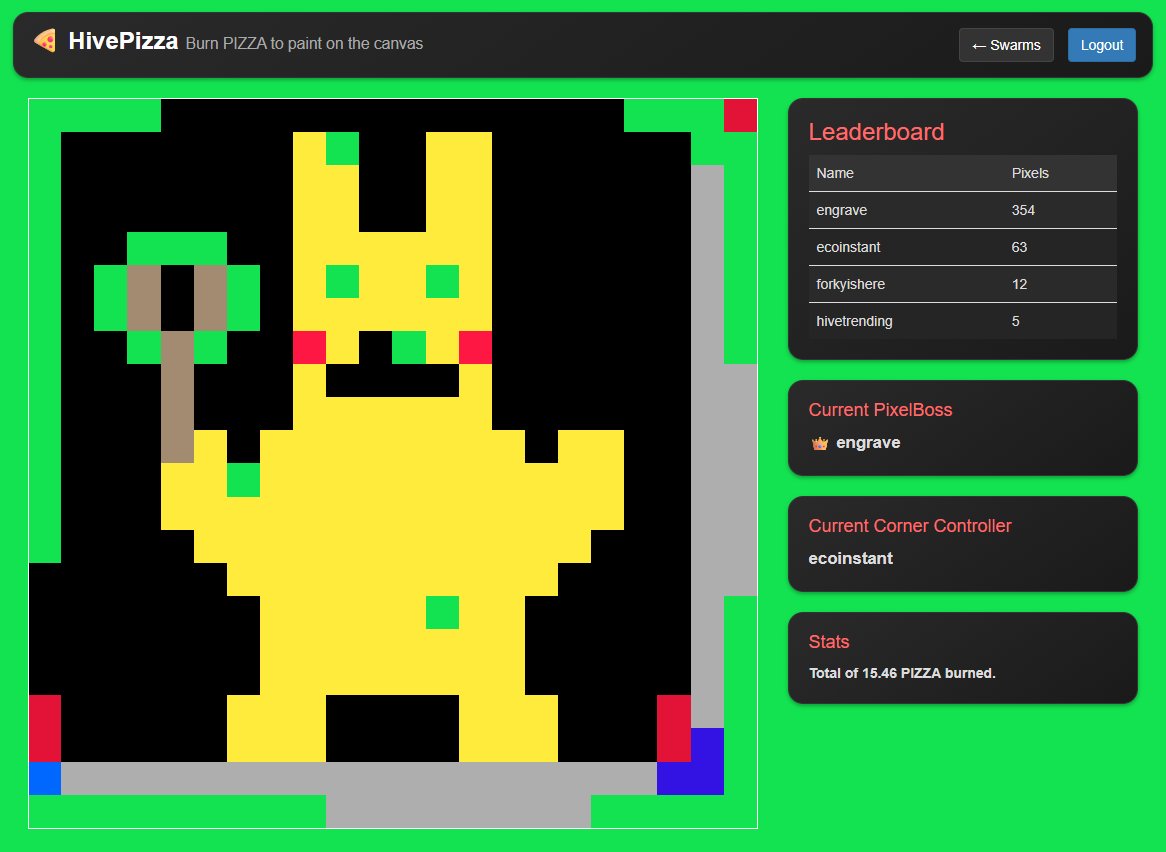Screen dimensions: 1166x852
Task: Click the Name column header
Action: pyautogui.click(x=835, y=173)
